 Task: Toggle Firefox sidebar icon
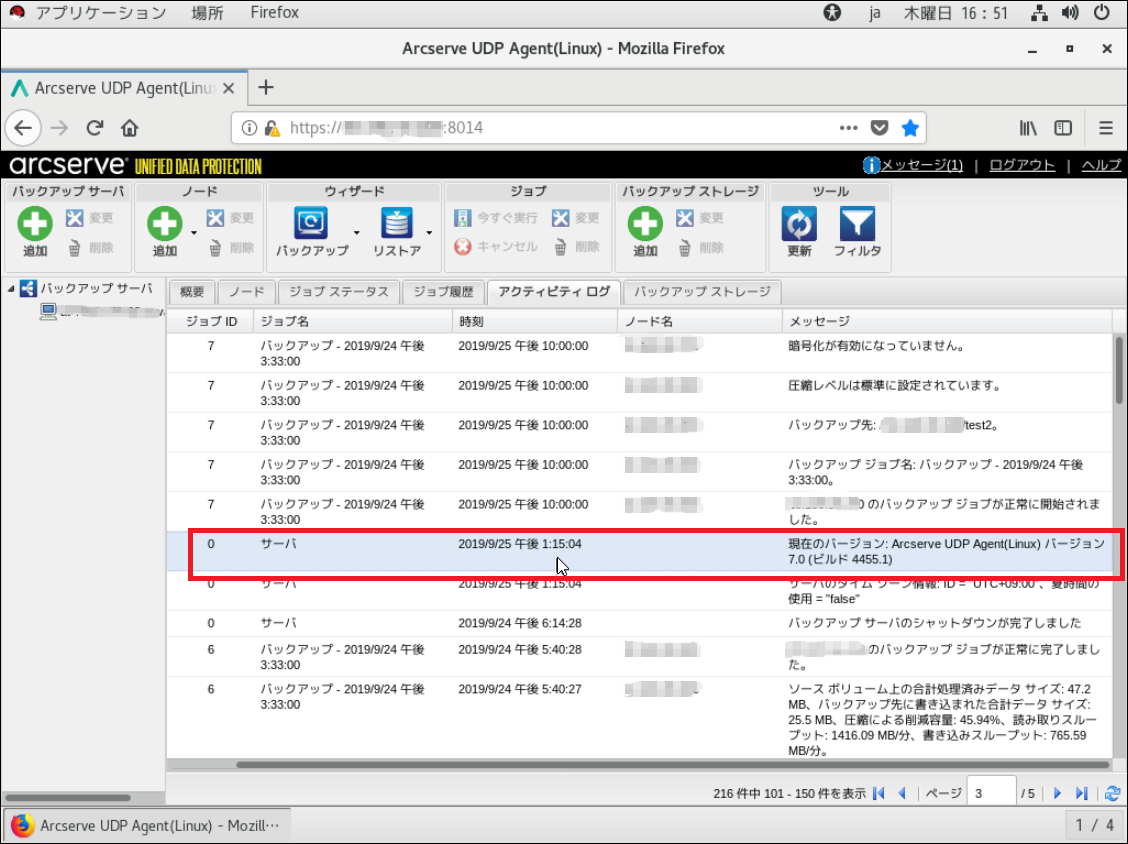tap(1063, 128)
